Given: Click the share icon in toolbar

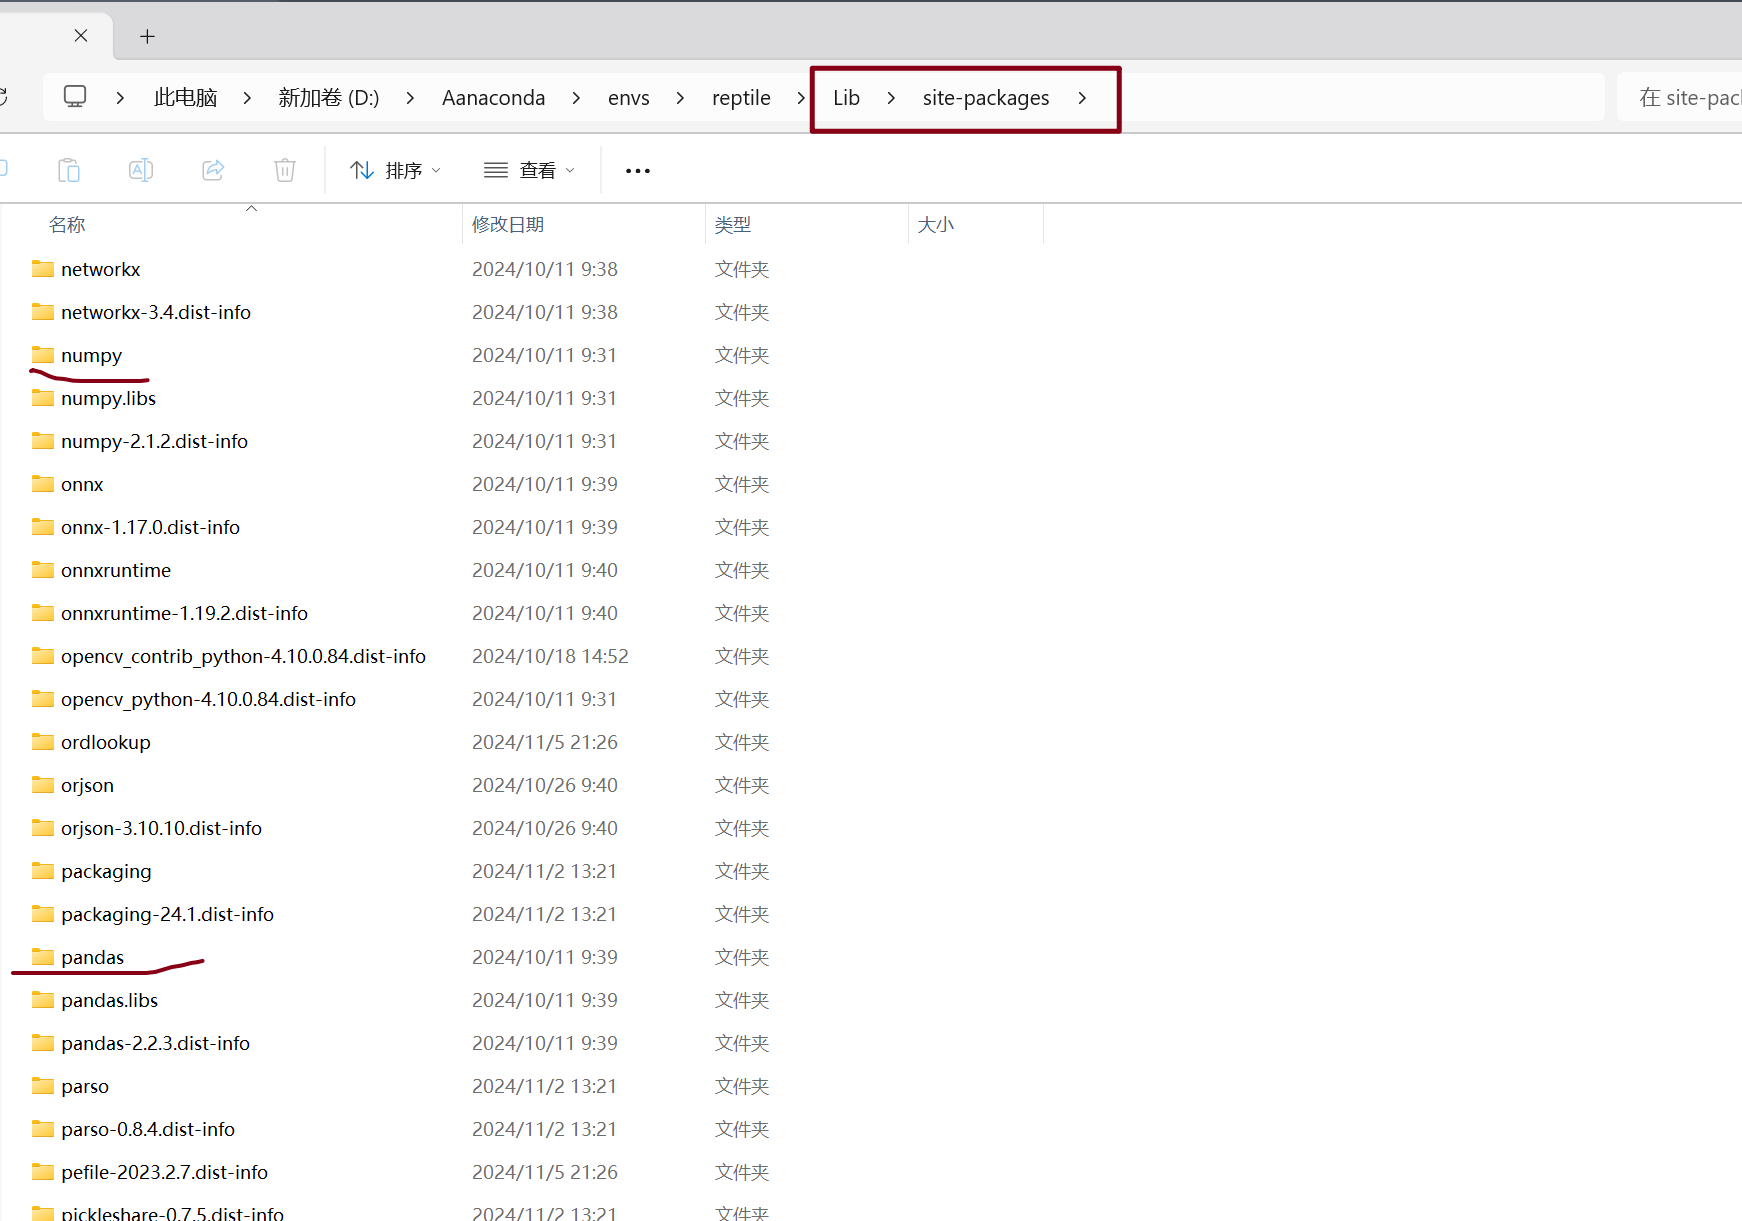Looking at the screenshot, I should tap(213, 170).
